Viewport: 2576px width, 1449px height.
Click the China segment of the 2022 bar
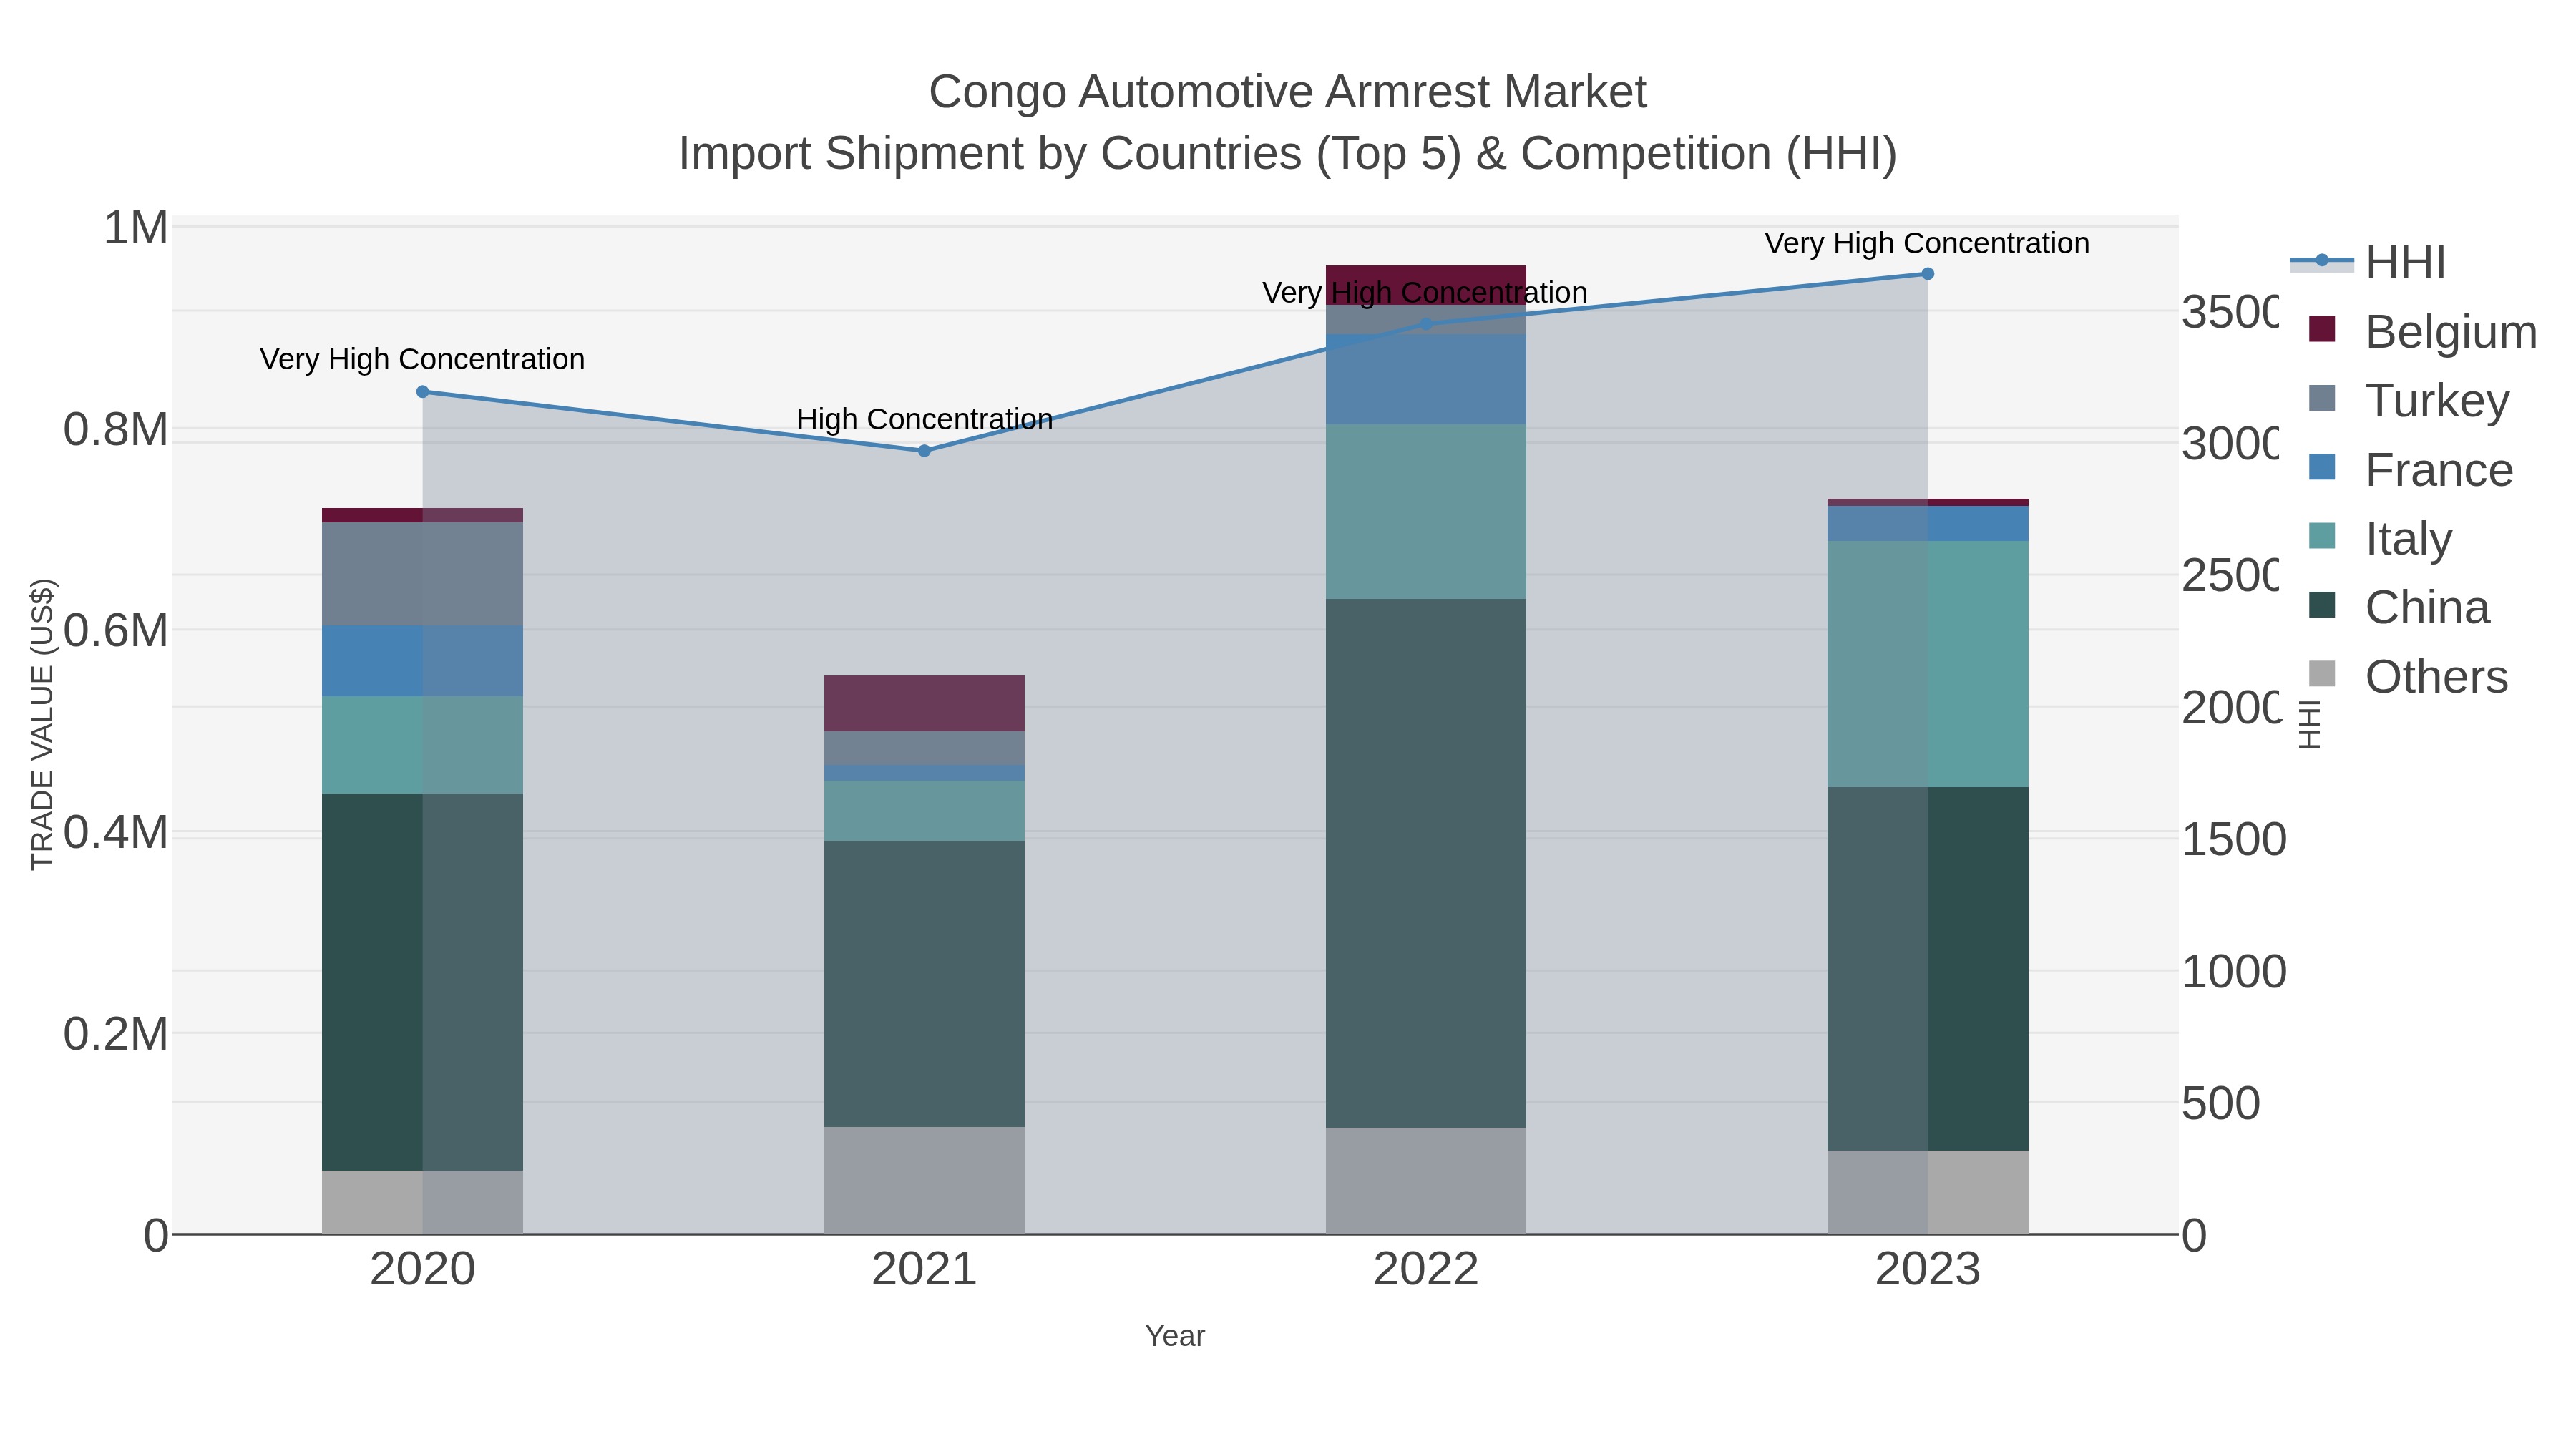[x=1426, y=863]
